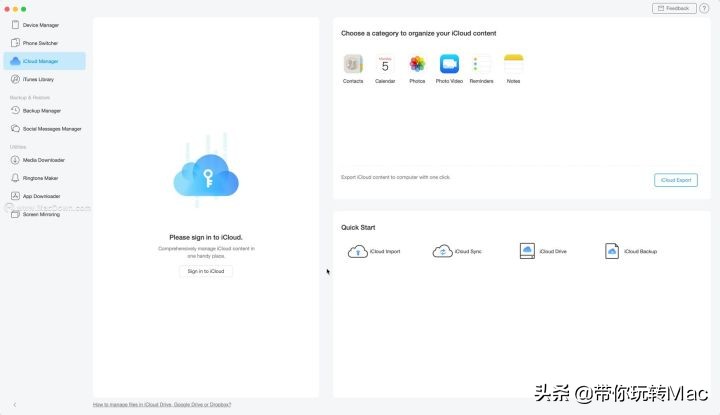Start iCloud Import from Quick Start
Viewport: 720px width, 415px height.
click(374, 251)
